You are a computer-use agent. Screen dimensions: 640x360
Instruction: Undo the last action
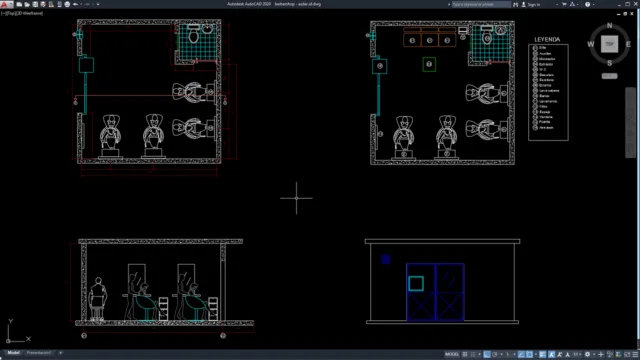pos(76,4)
